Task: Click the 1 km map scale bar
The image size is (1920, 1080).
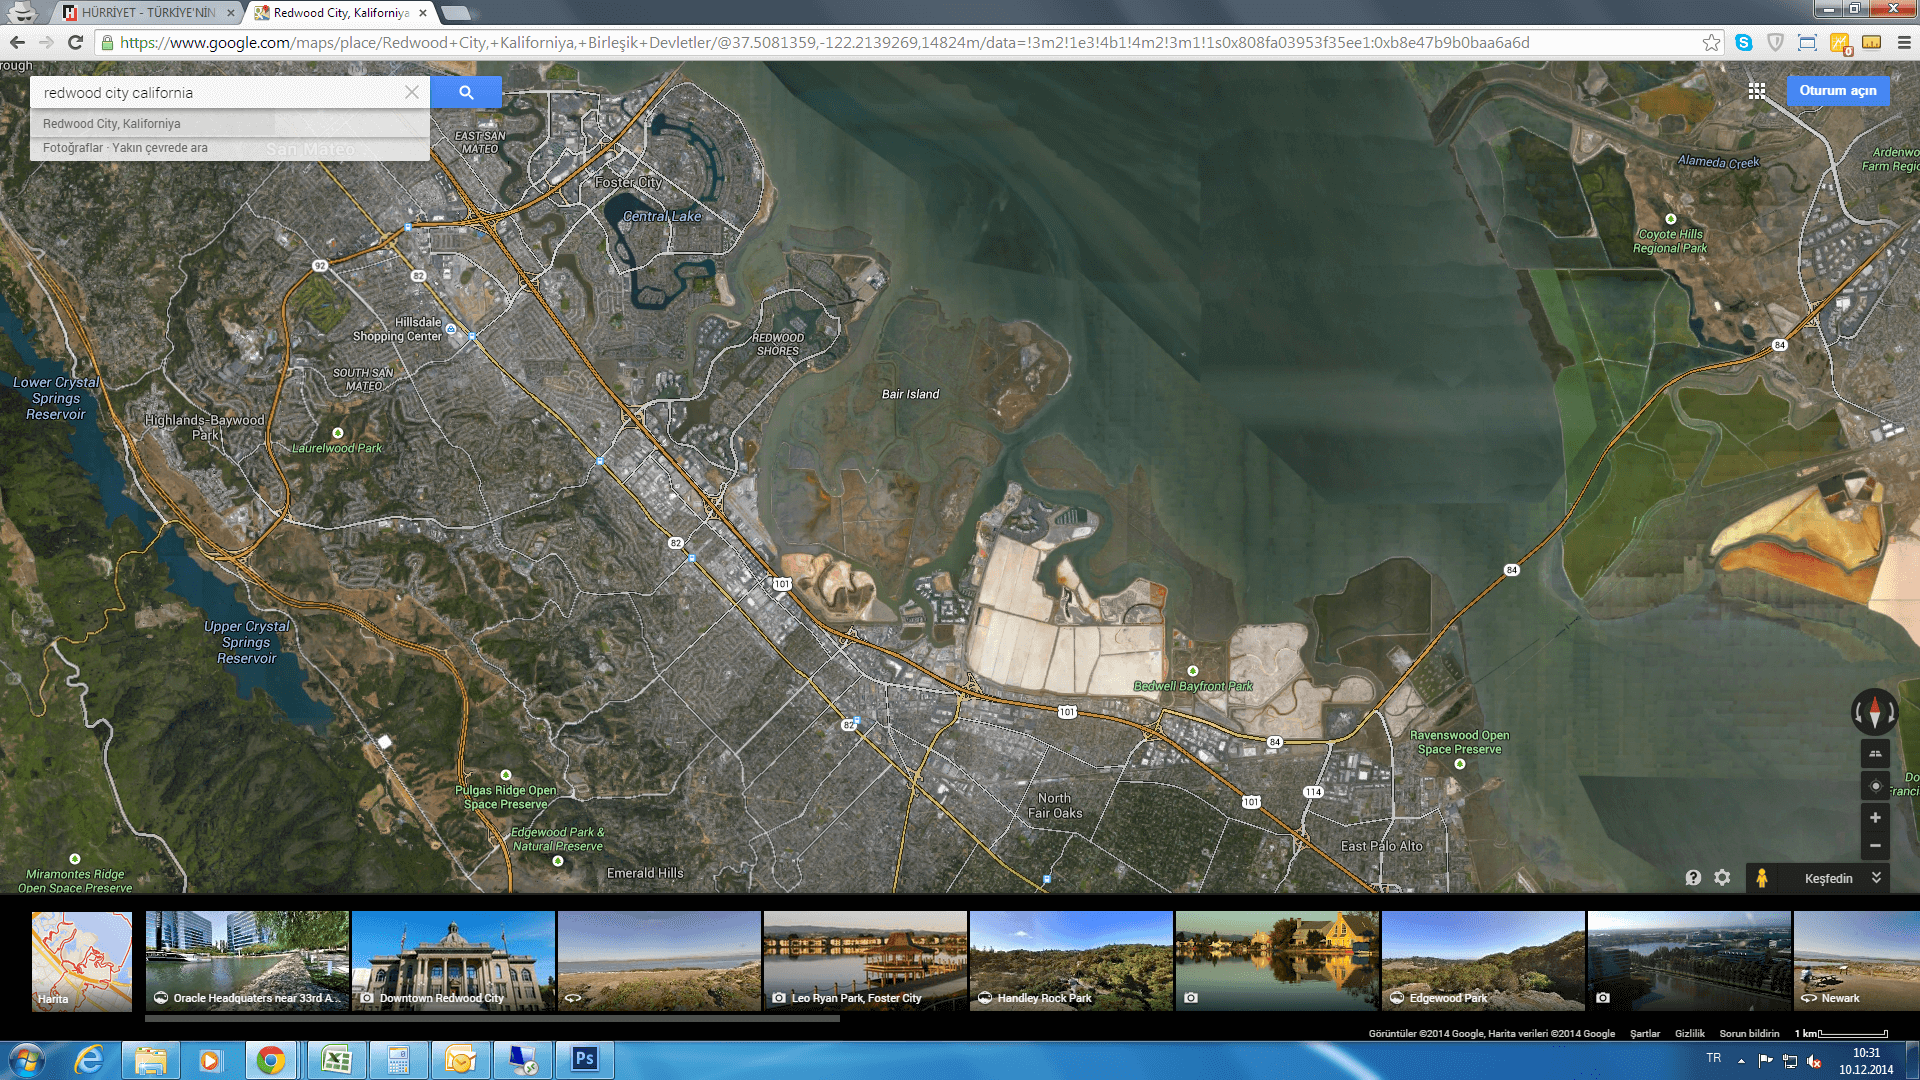Action: [x=1841, y=1034]
